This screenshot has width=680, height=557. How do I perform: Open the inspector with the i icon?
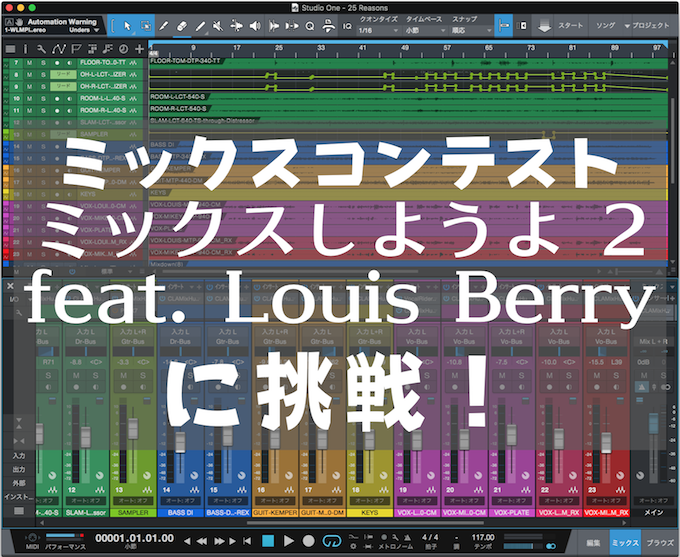point(25,49)
